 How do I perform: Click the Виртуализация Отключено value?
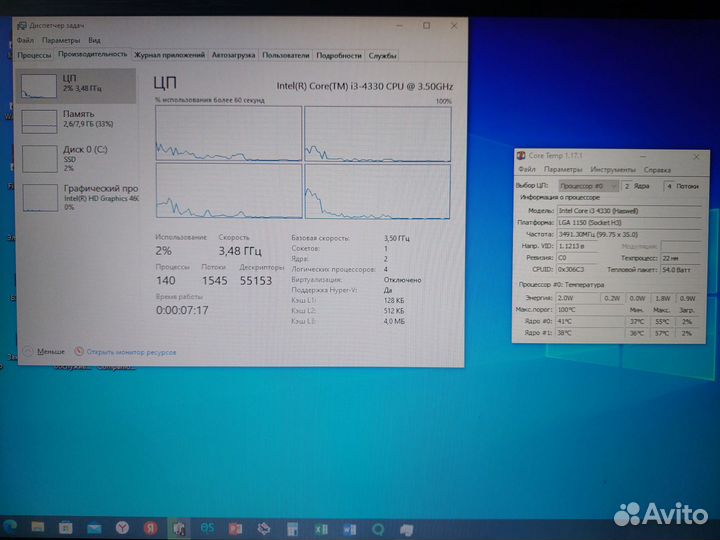point(402,280)
